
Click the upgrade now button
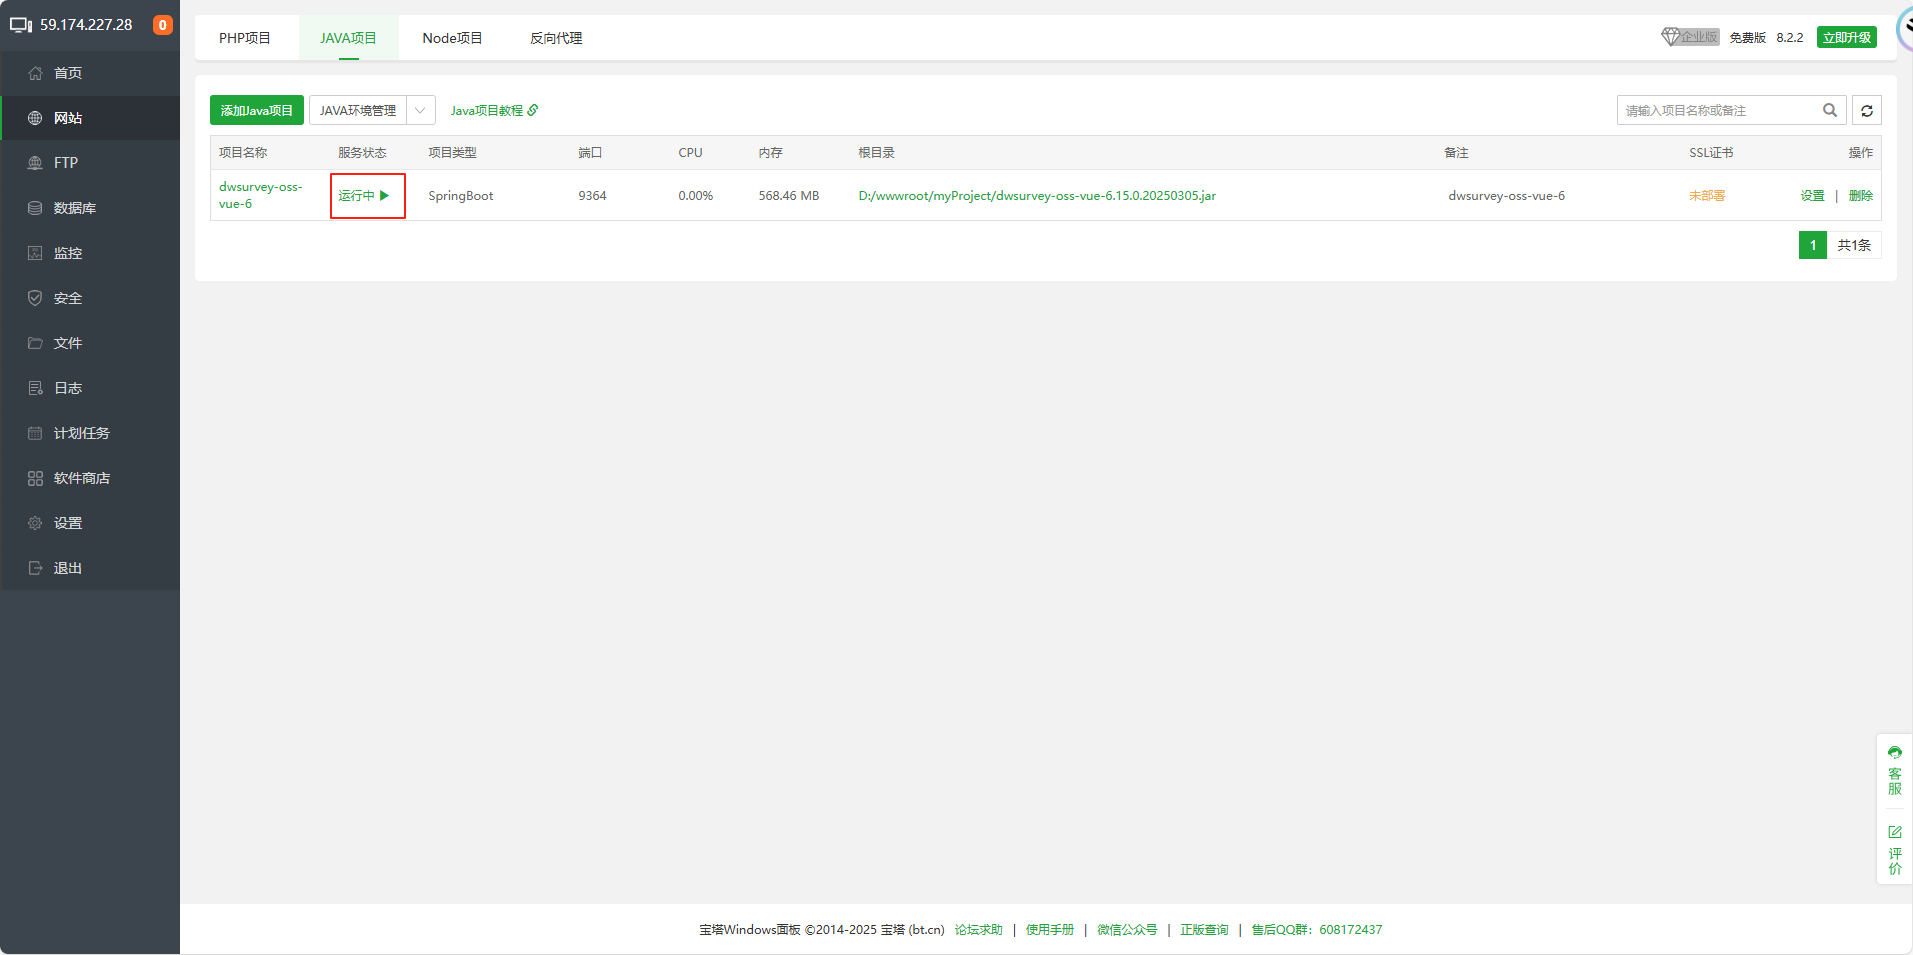1846,38
